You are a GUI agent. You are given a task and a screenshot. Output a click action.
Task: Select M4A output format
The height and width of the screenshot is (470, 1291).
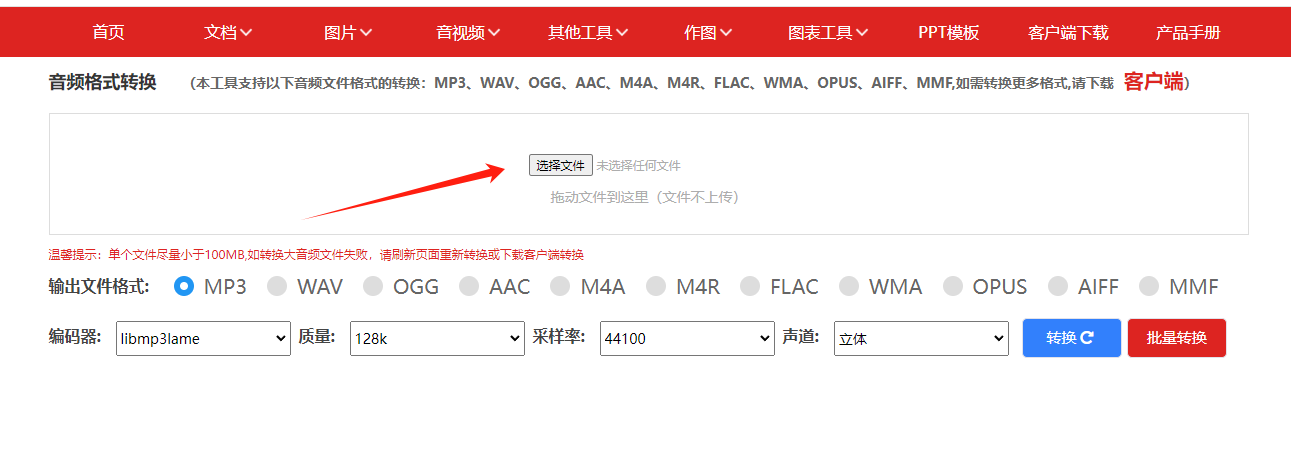(x=561, y=286)
